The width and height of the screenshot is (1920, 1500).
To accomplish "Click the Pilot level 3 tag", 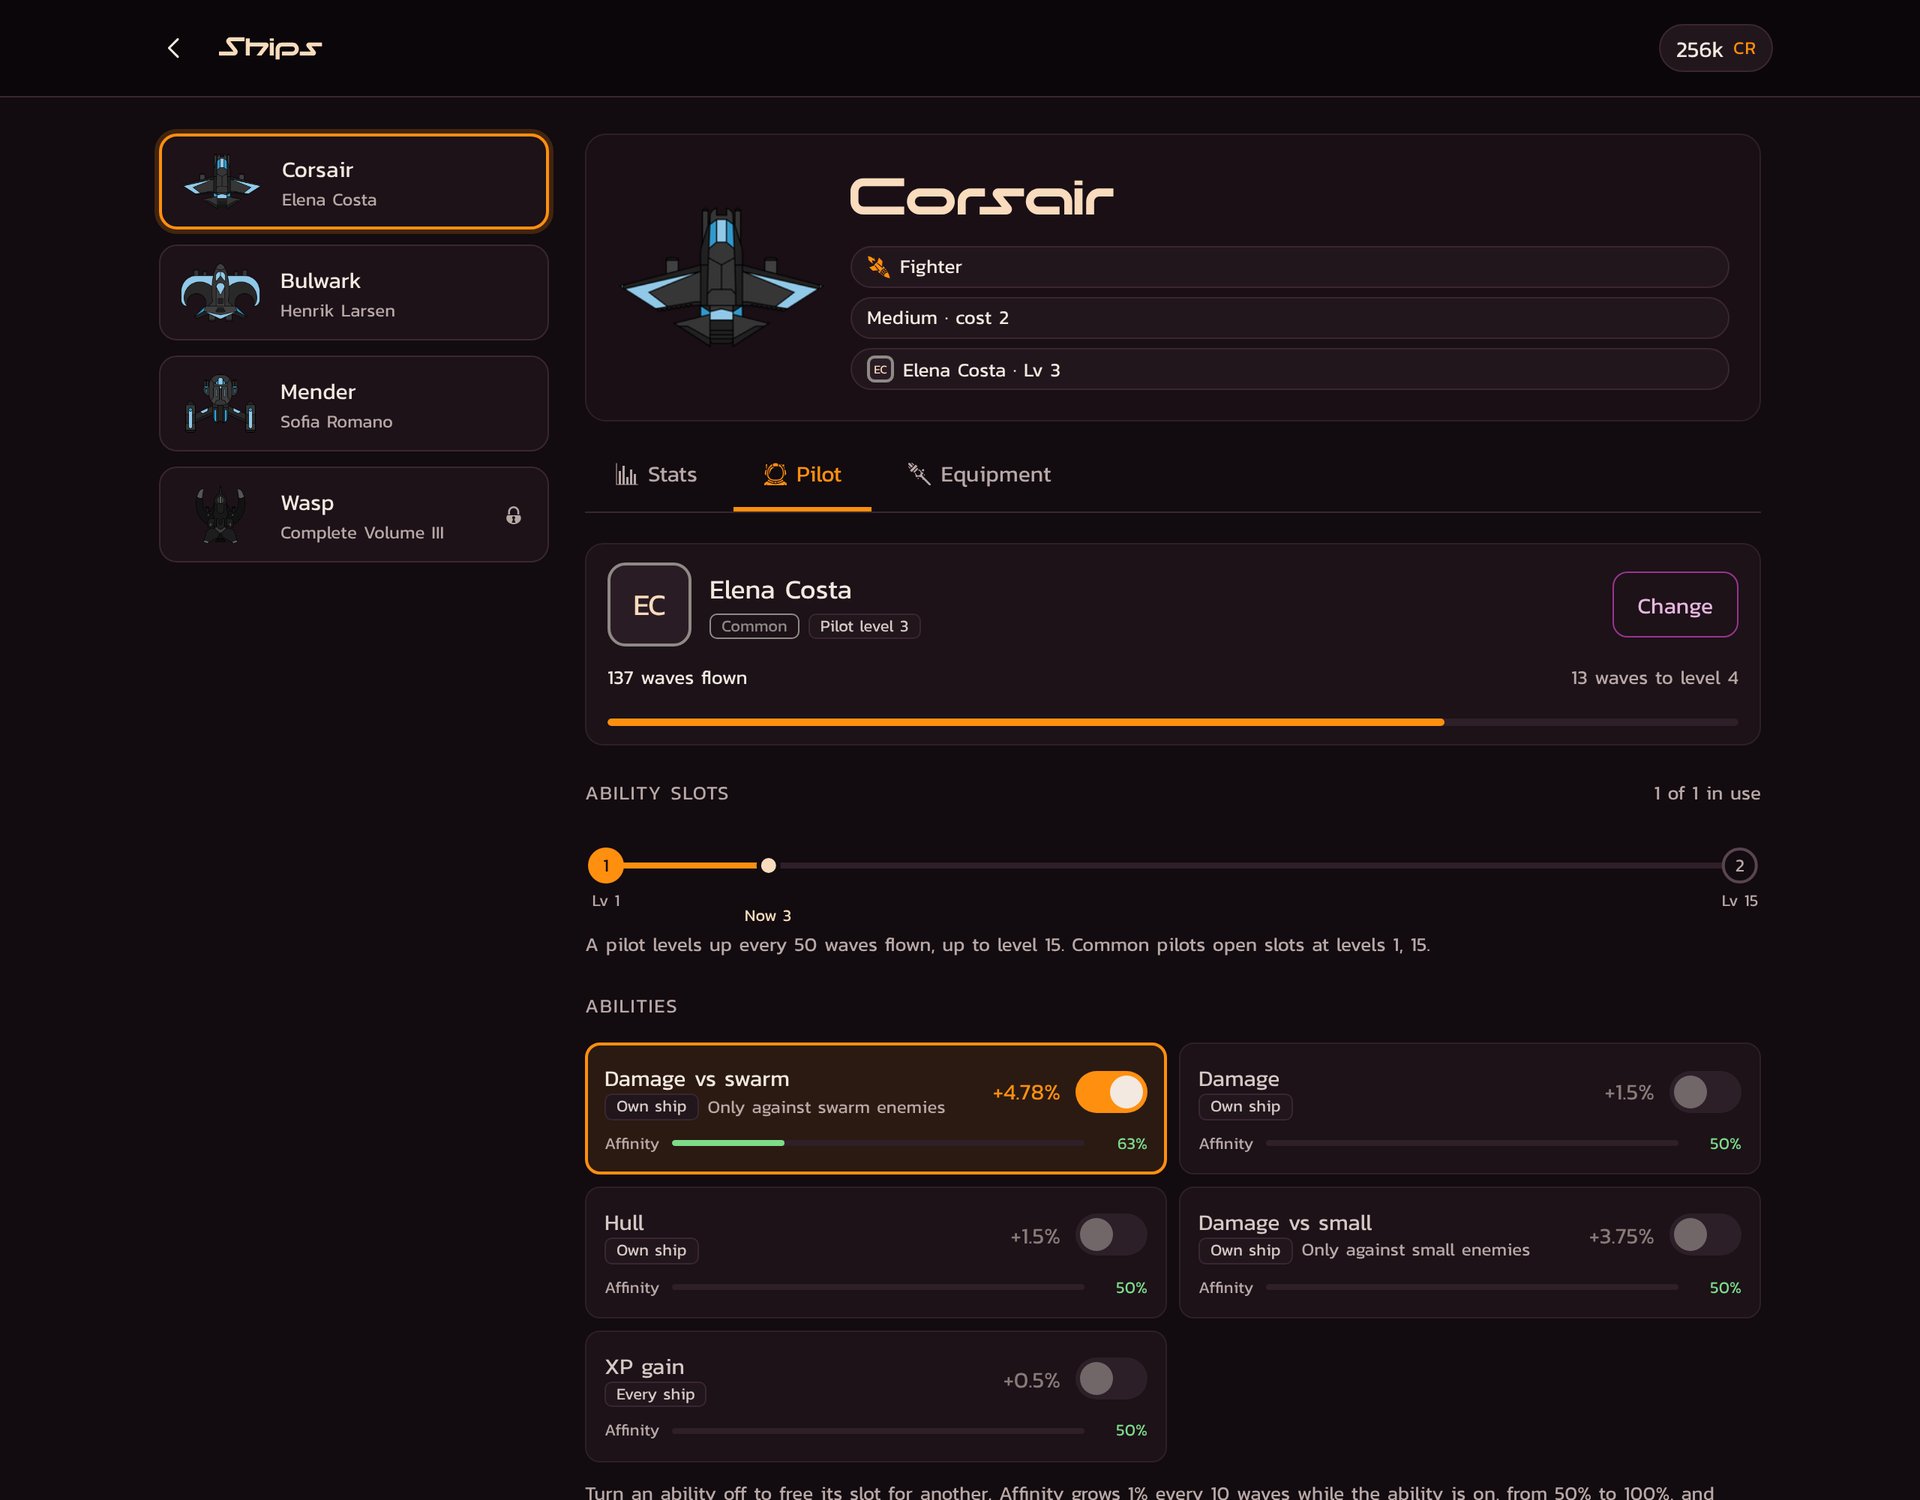I will (864, 626).
